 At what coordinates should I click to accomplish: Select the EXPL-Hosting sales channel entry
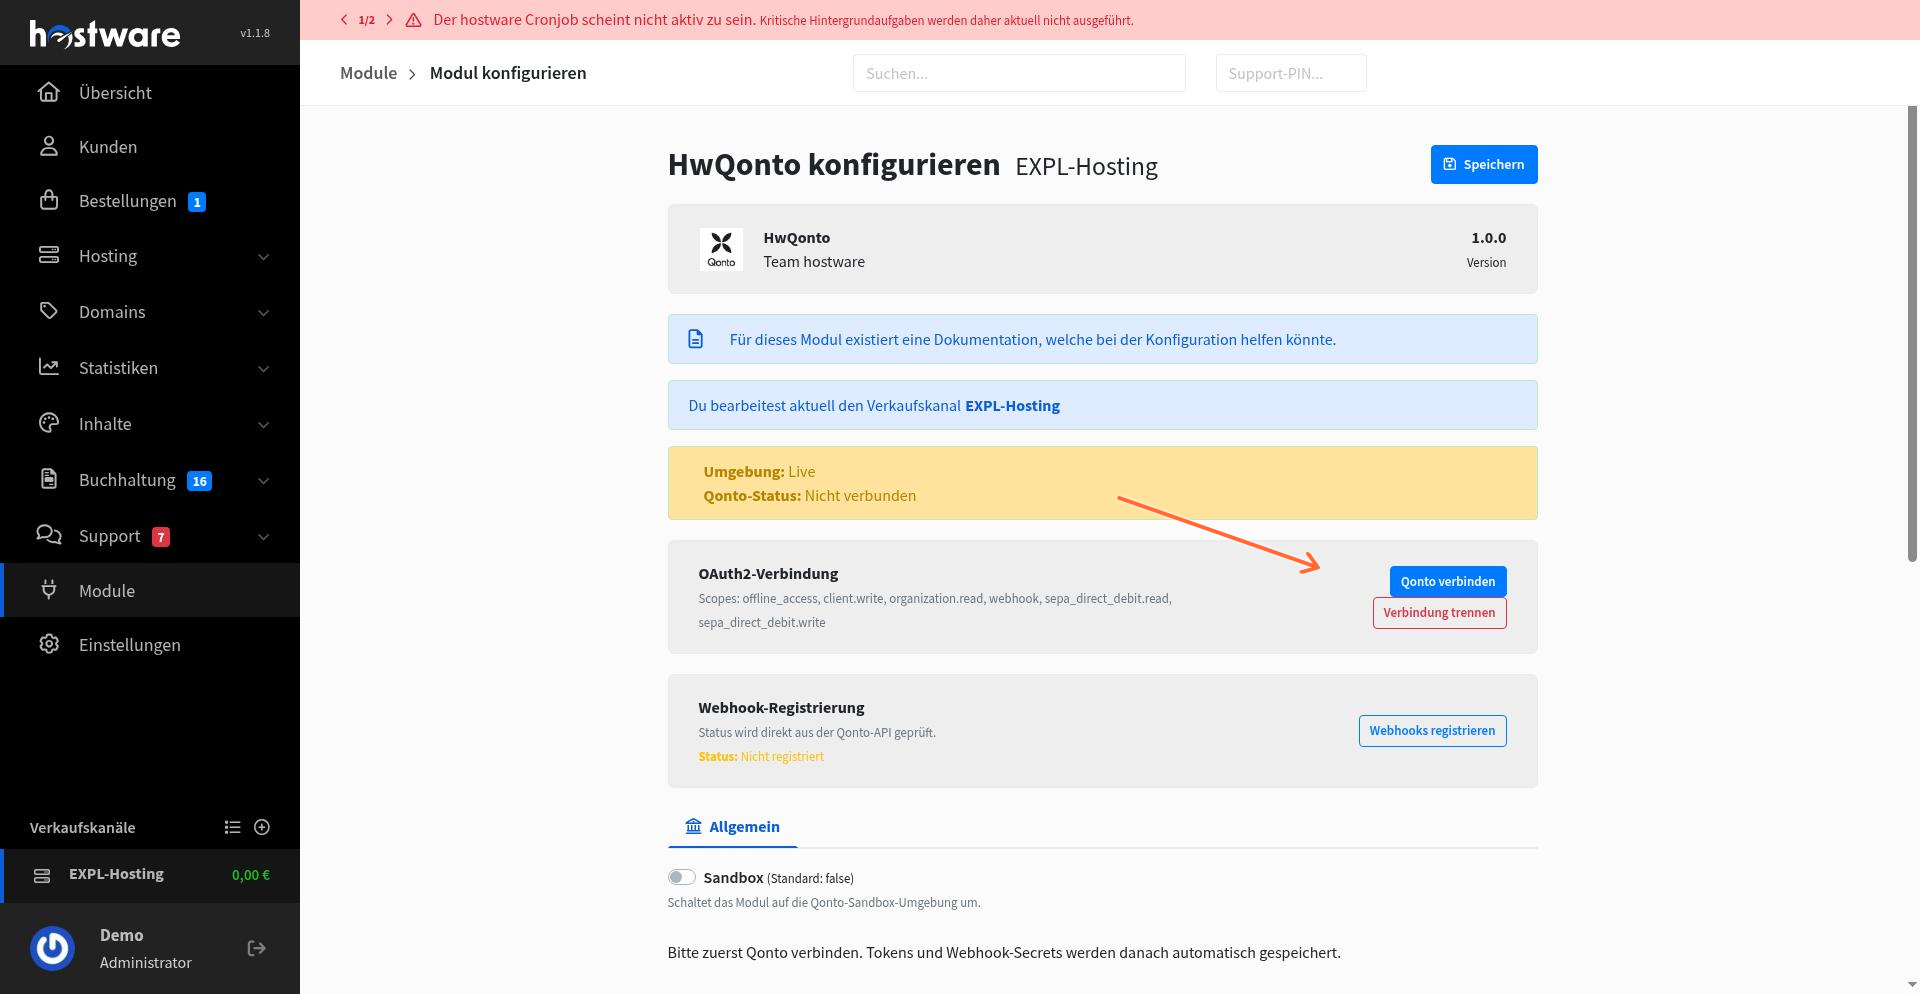(x=150, y=875)
